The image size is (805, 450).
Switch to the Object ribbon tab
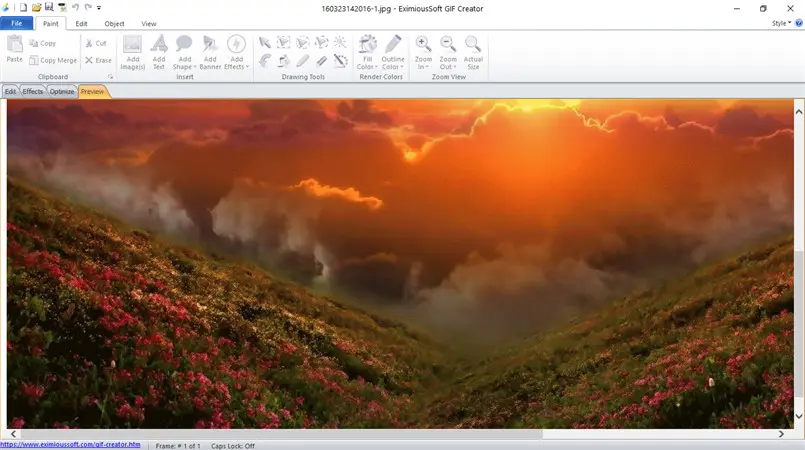pos(114,24)
